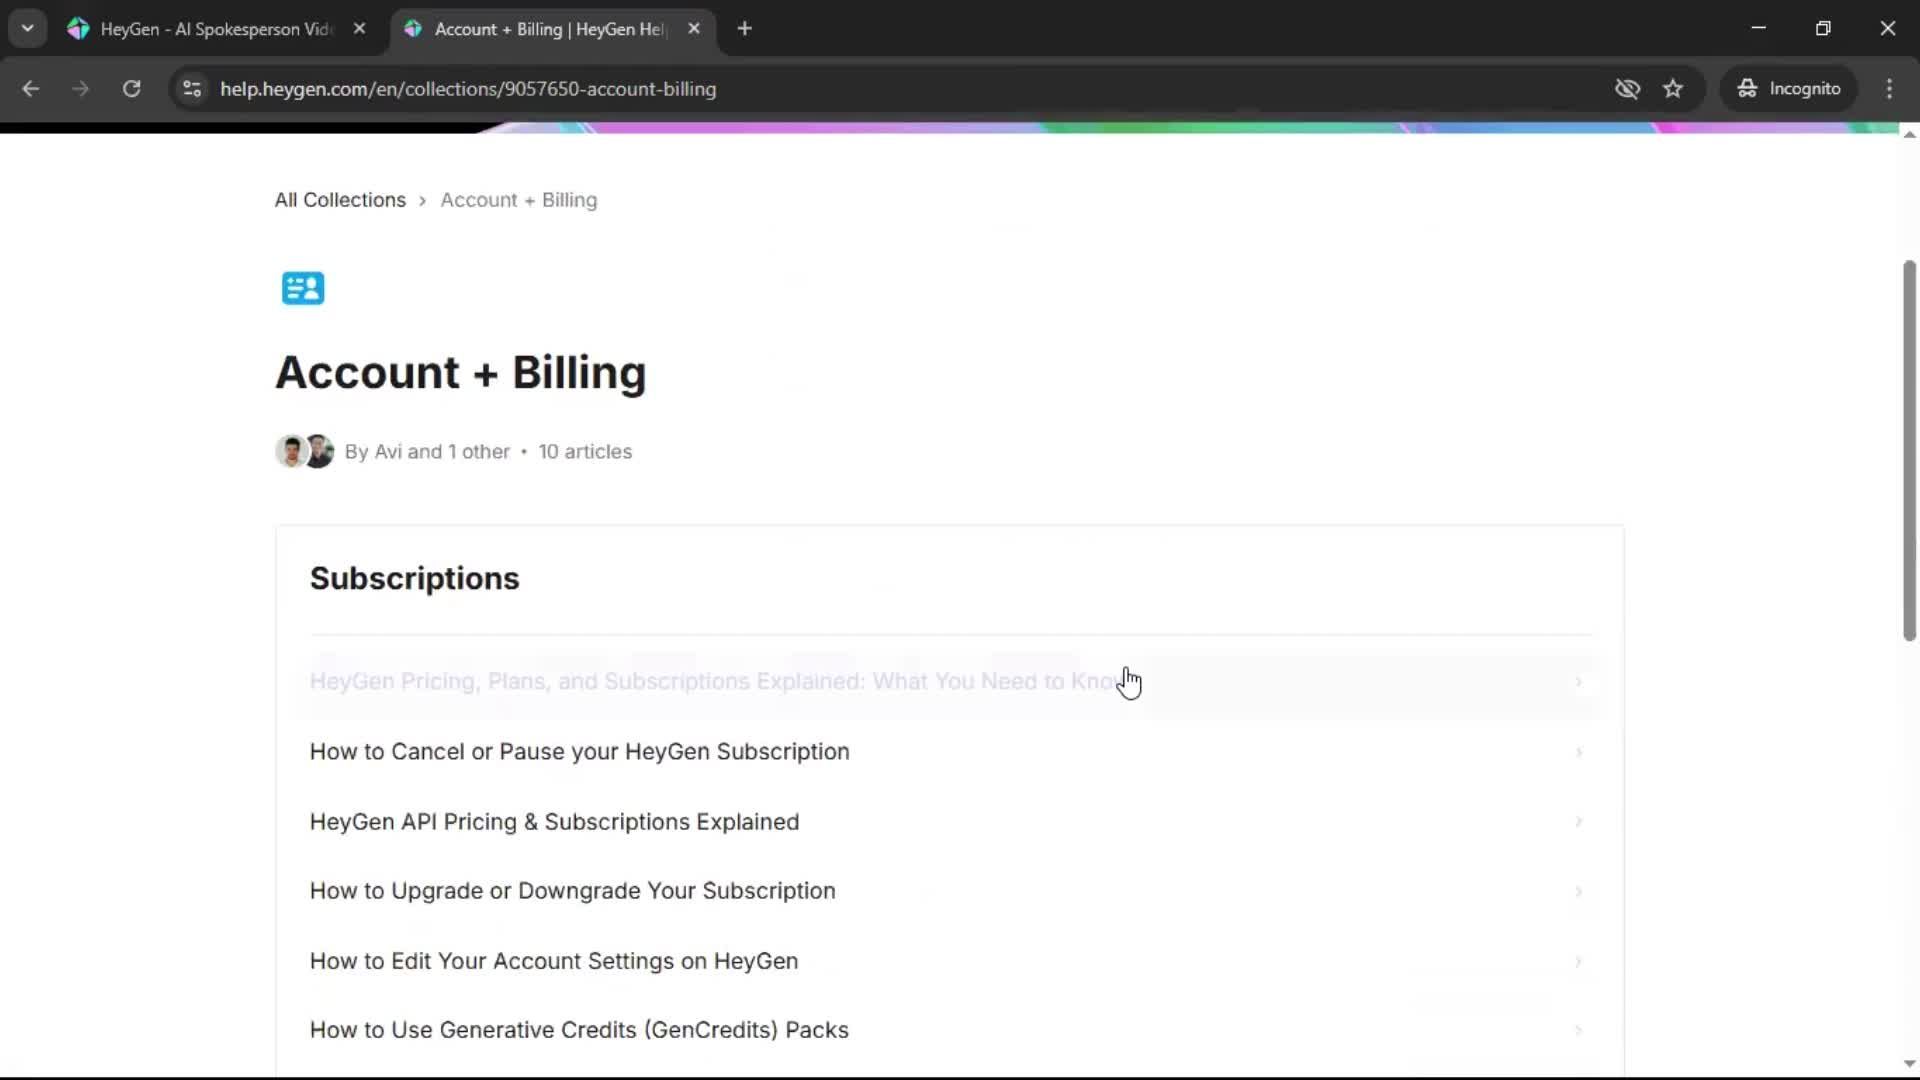Go to All Collections breadcrumb link
This screenshot has height=1080, width=1920.
(340, 200)
